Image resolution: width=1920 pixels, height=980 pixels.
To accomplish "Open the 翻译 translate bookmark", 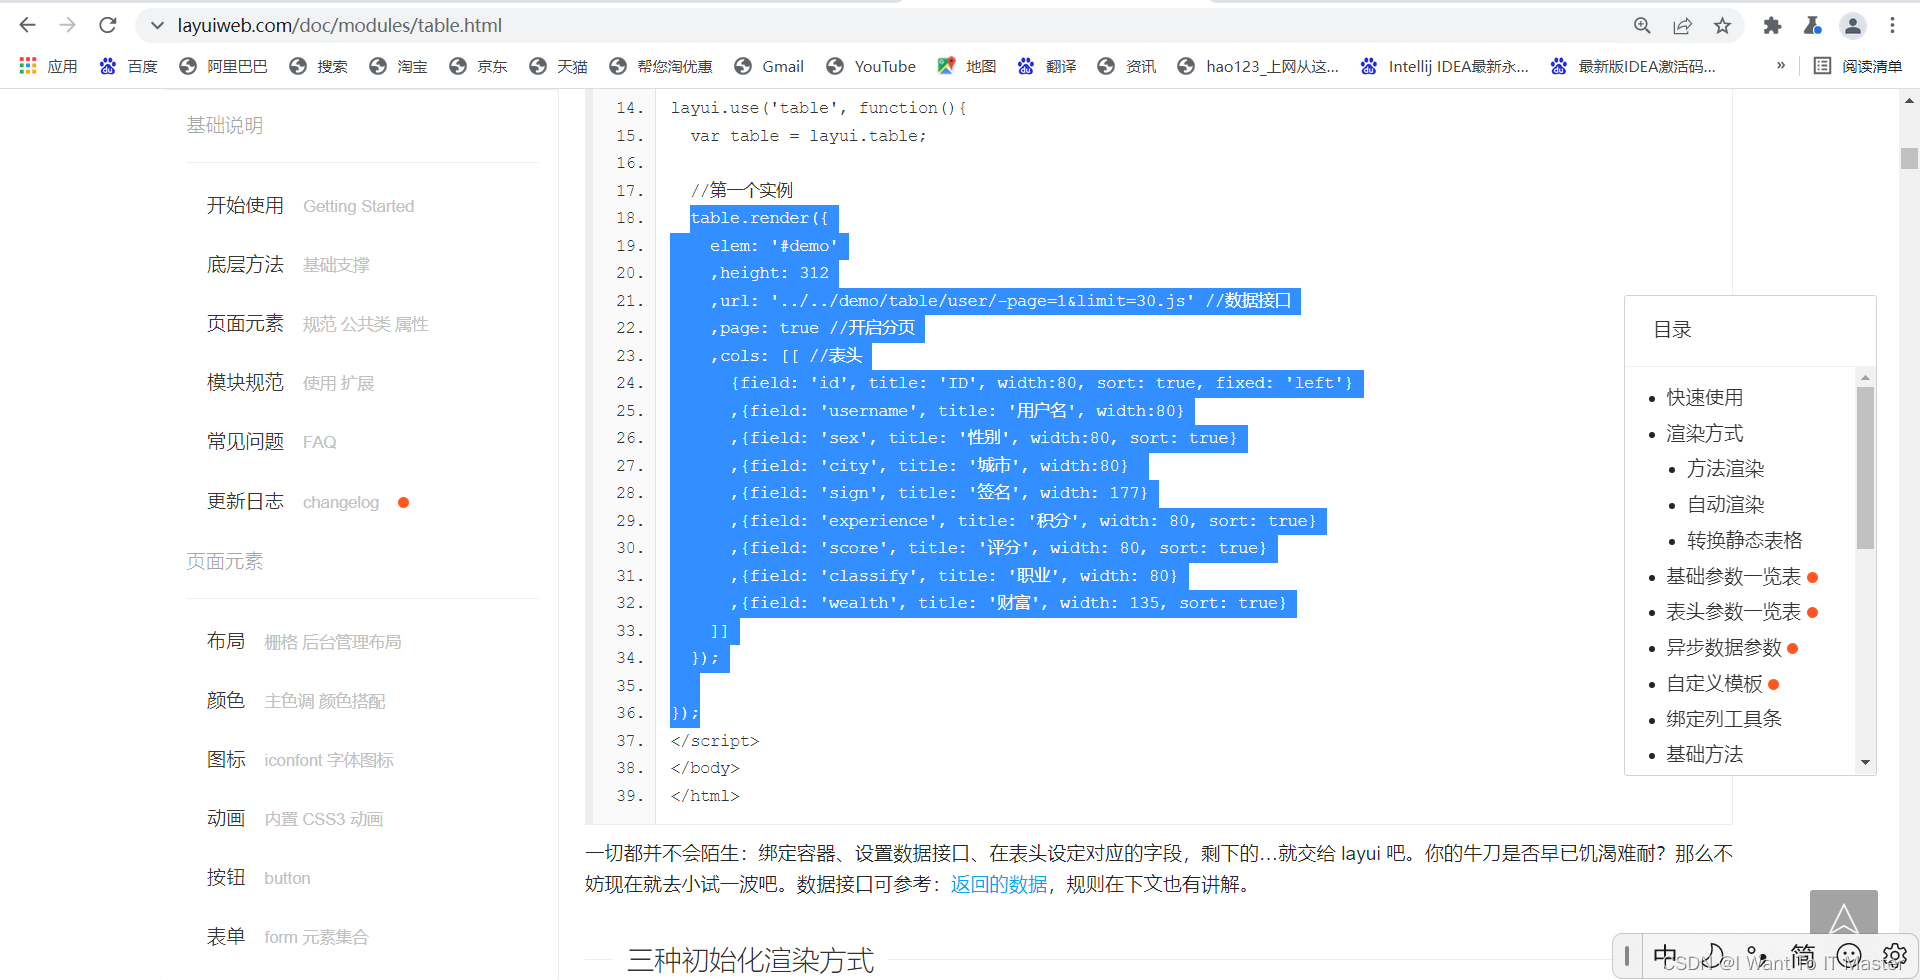I will [x=1047, y=66].
